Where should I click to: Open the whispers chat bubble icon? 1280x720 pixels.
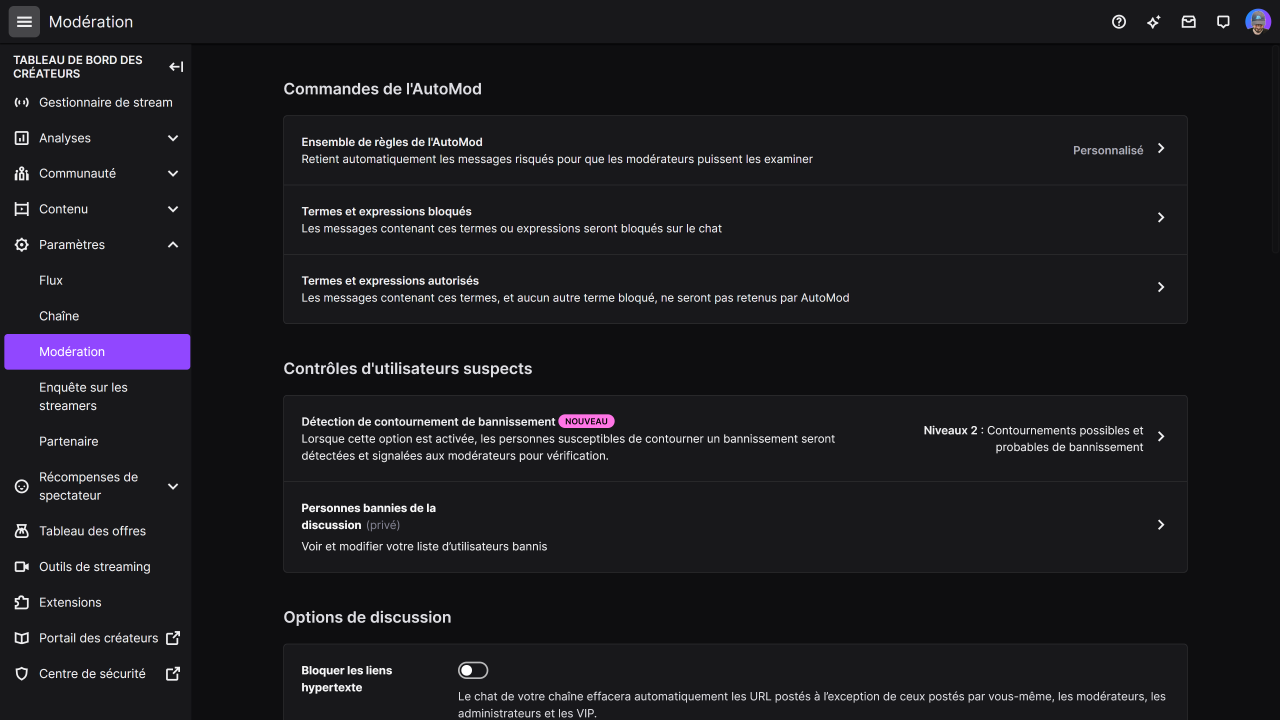(x=1223, y=22)
